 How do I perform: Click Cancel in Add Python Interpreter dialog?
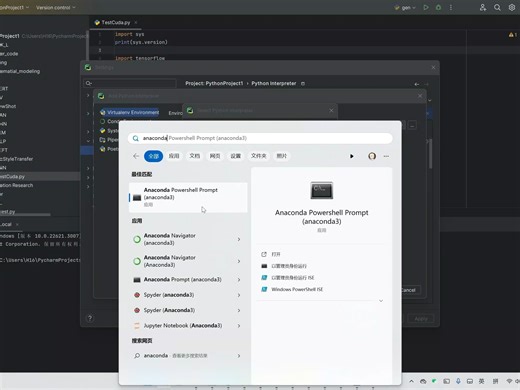tap(409, 290)
